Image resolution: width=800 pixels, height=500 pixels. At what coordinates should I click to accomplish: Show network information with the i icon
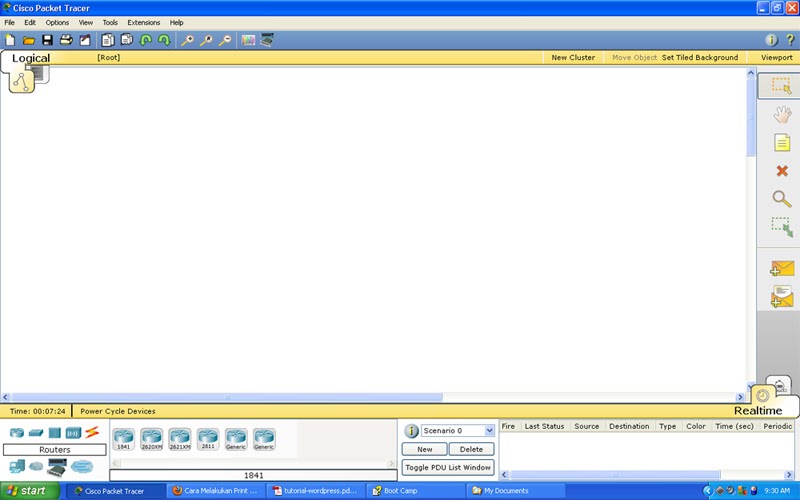click(771, 40)
